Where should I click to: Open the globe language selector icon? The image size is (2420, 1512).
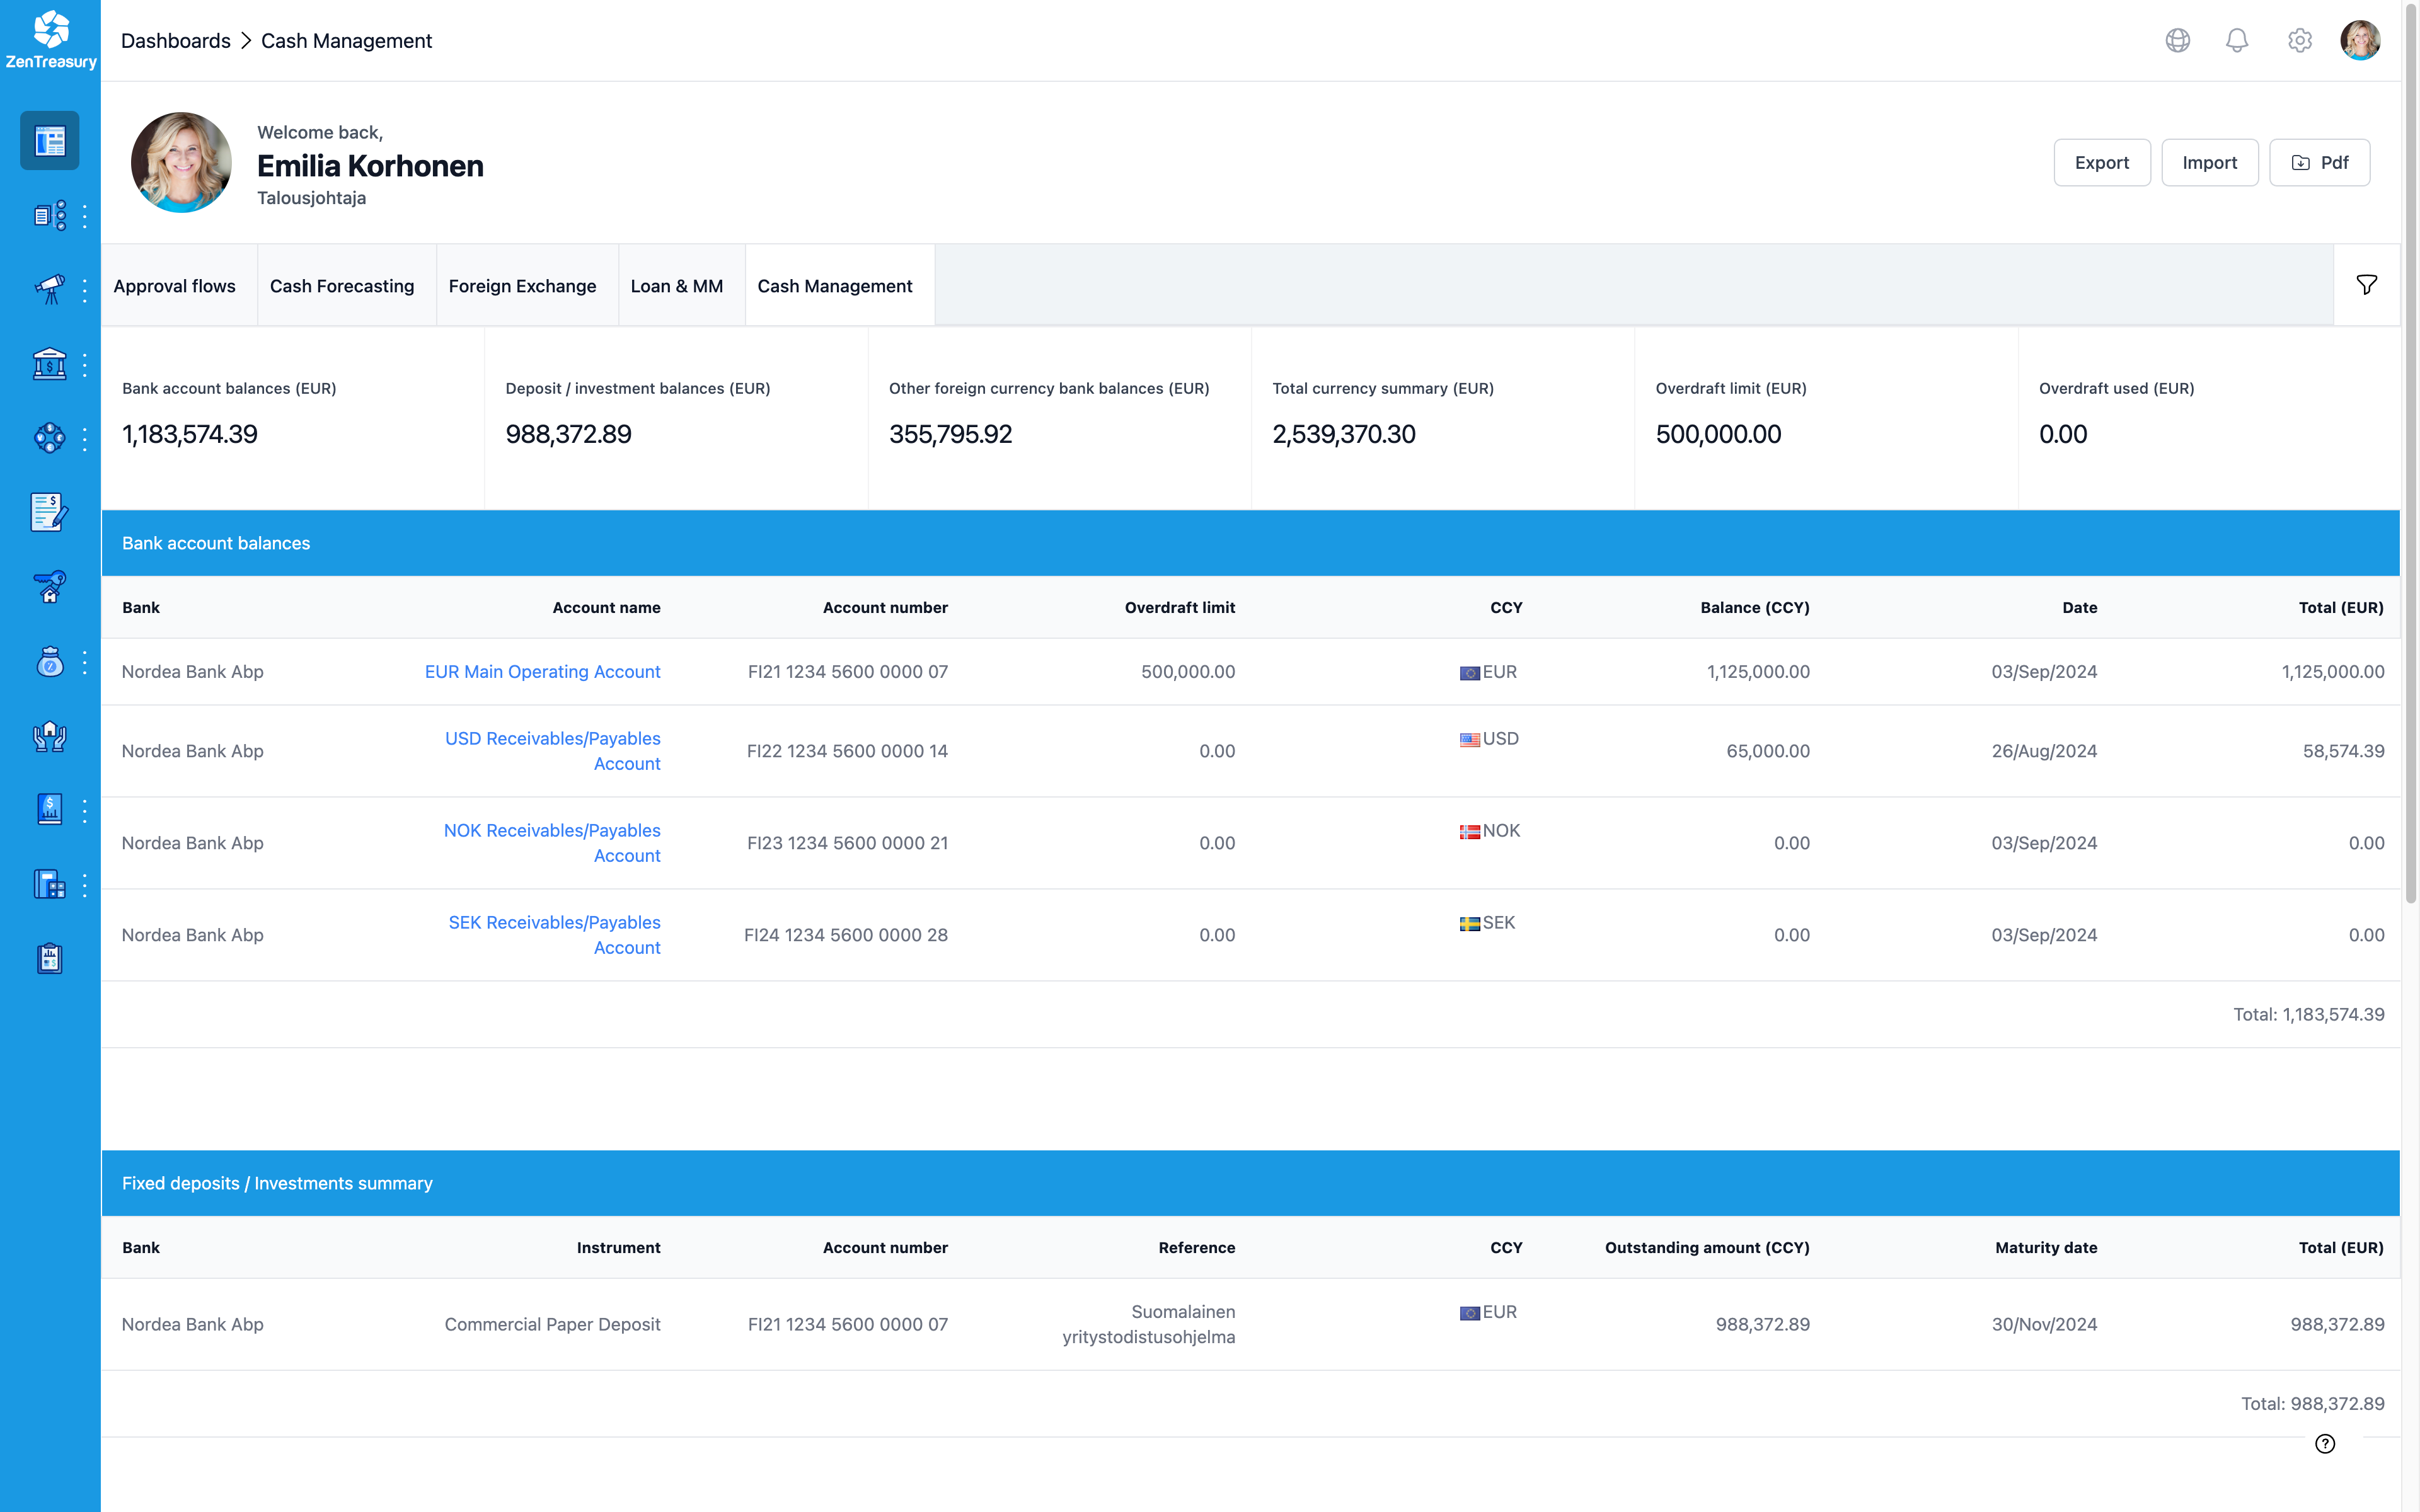pyautogui.click(x=2177, y=40)
